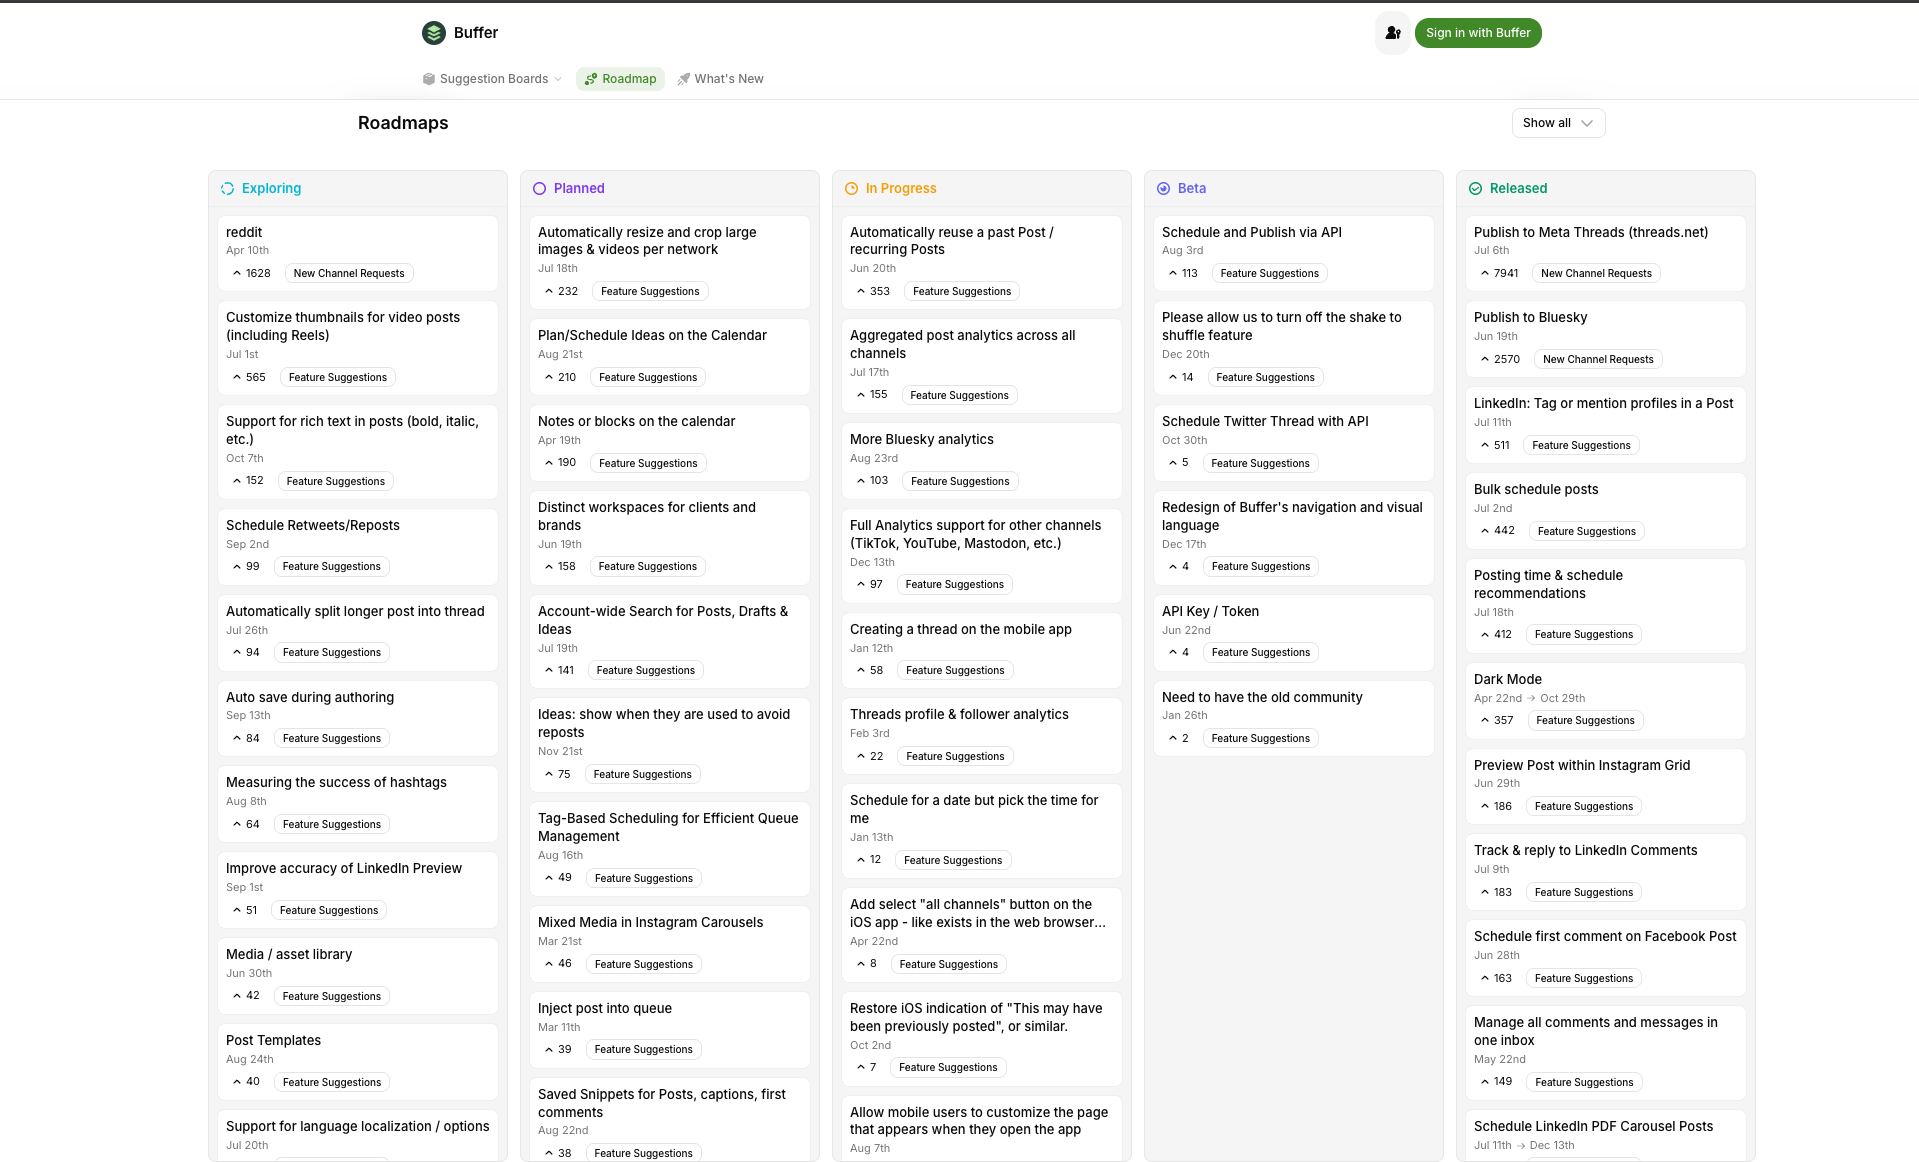Click the Buffer logo icon
This screenshot has height=1162, width=1919.
pyautogui.click(x=433, y=33)
